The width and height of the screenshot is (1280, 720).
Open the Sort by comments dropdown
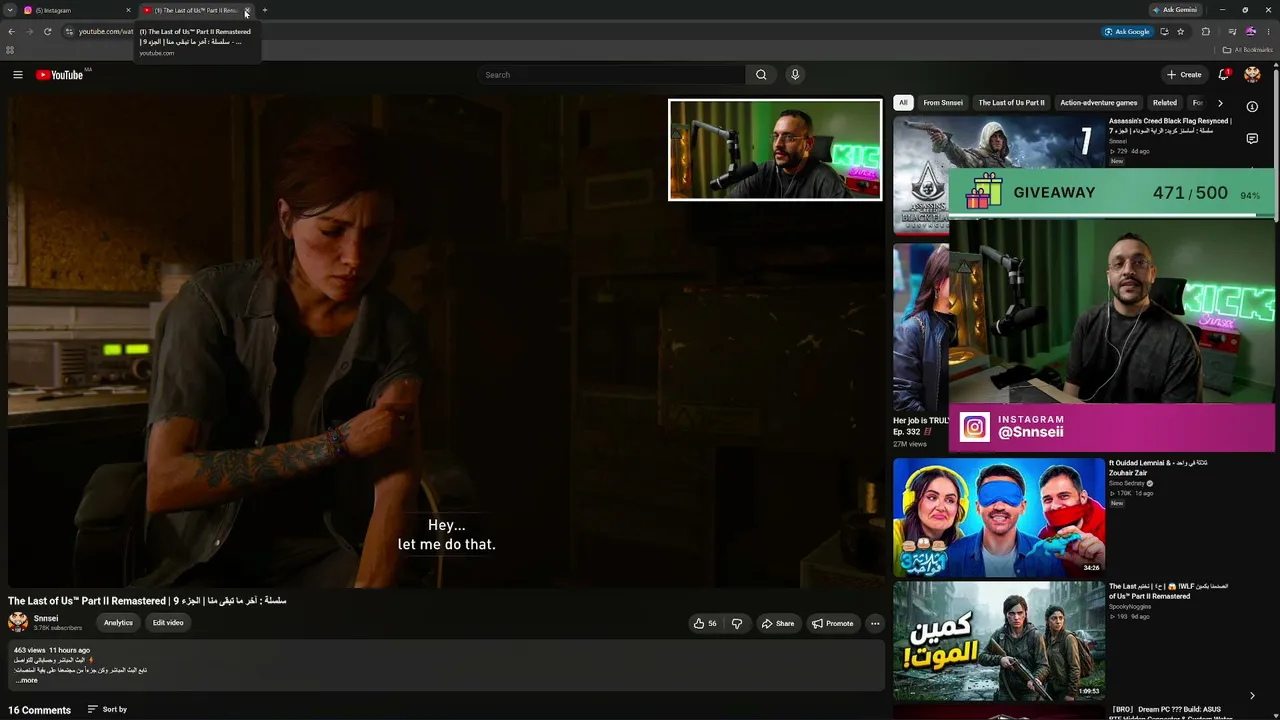tap(107, 709)
